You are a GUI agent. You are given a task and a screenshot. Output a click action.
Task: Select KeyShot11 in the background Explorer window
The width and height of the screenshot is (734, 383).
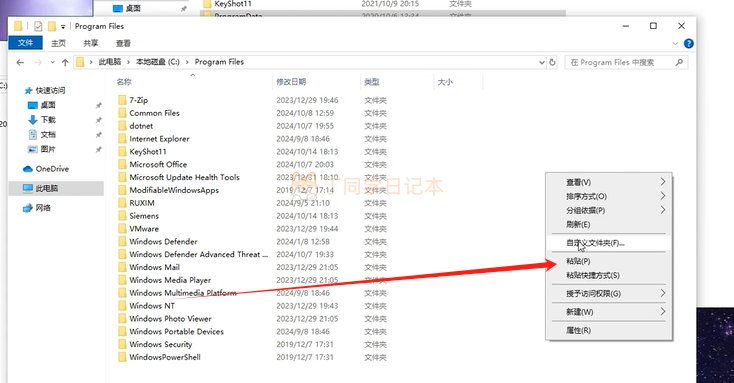tap(233, 4)
